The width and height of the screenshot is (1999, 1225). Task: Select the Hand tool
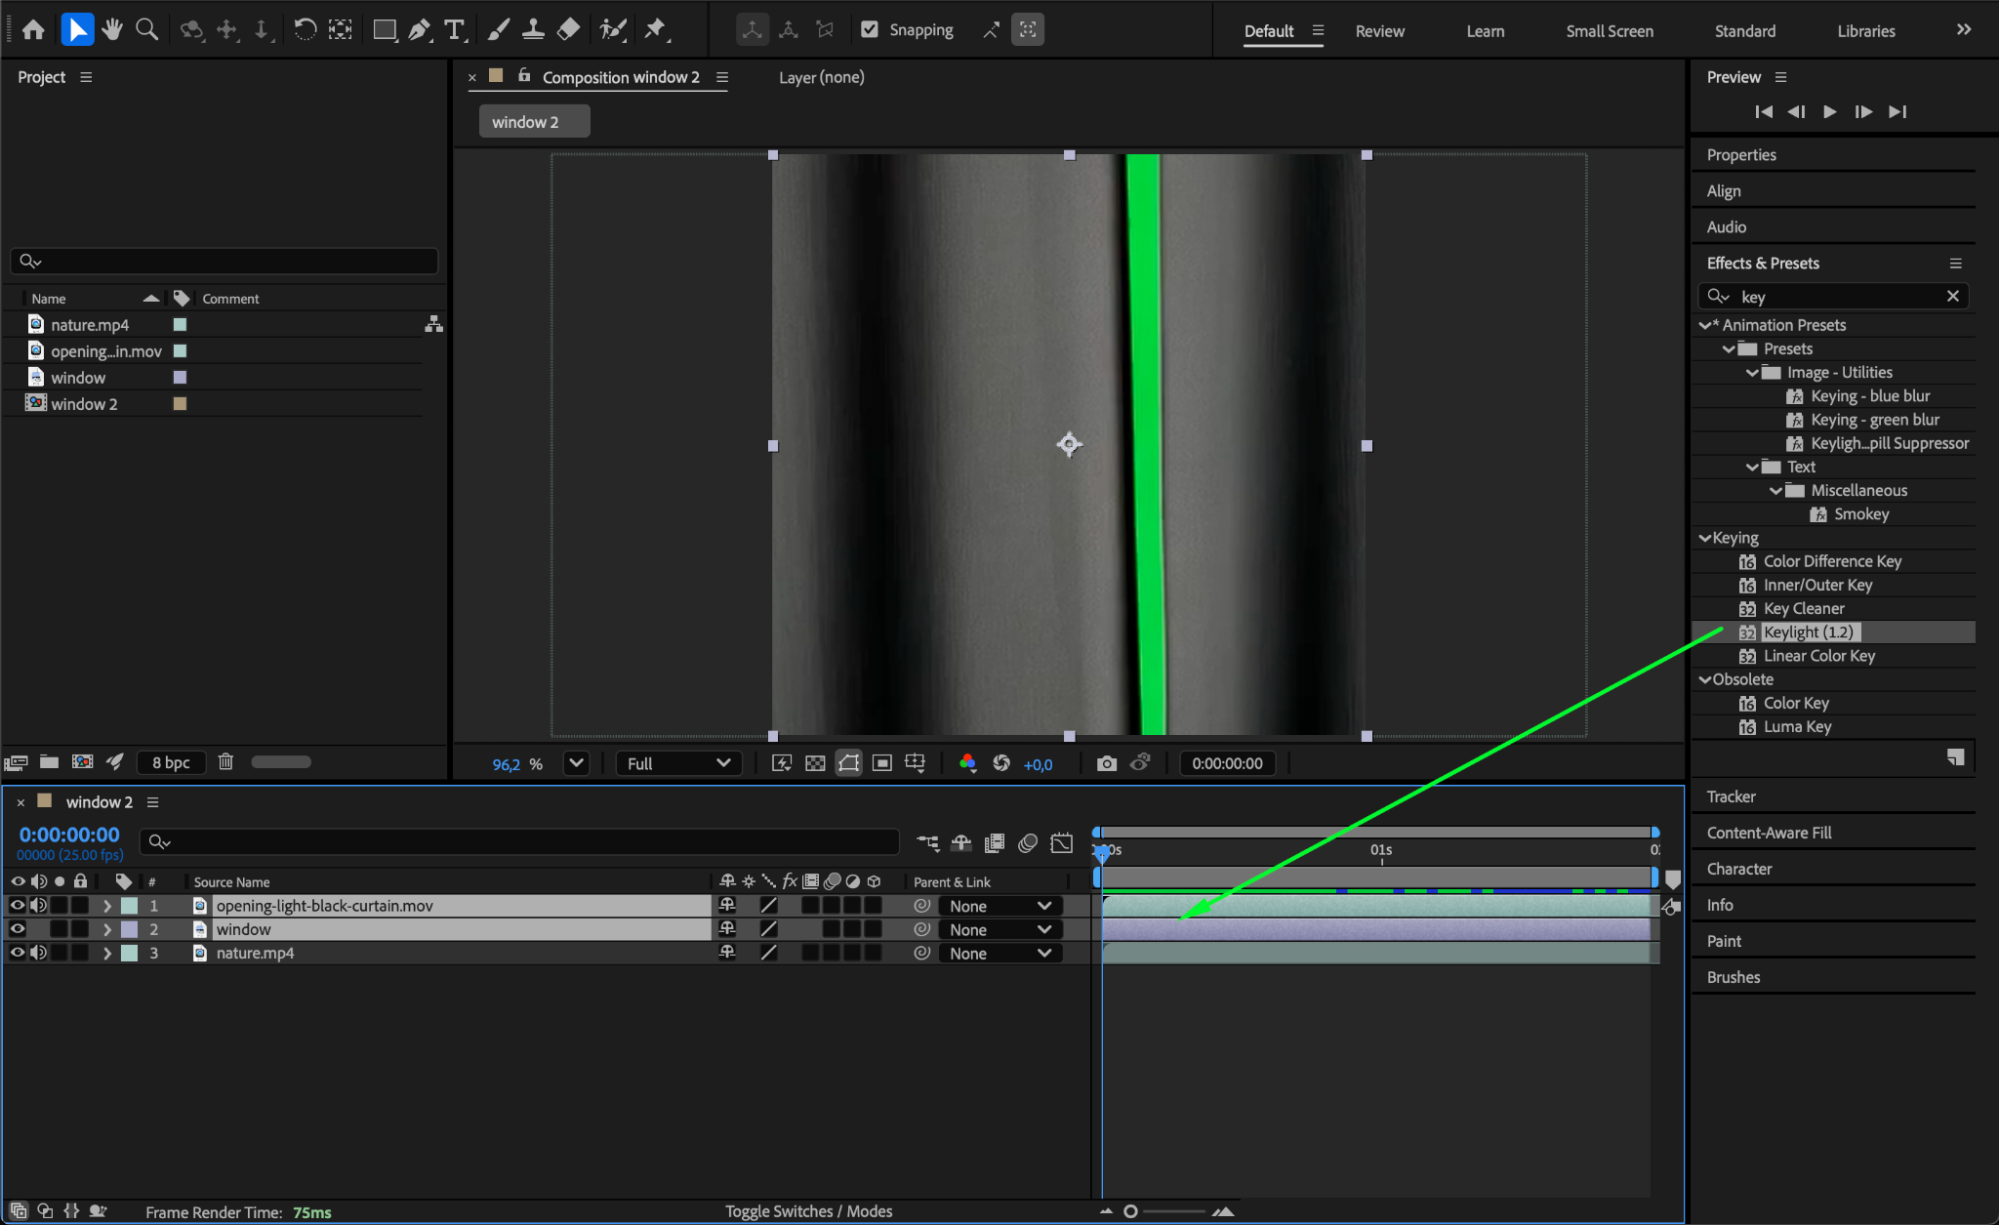112,29
